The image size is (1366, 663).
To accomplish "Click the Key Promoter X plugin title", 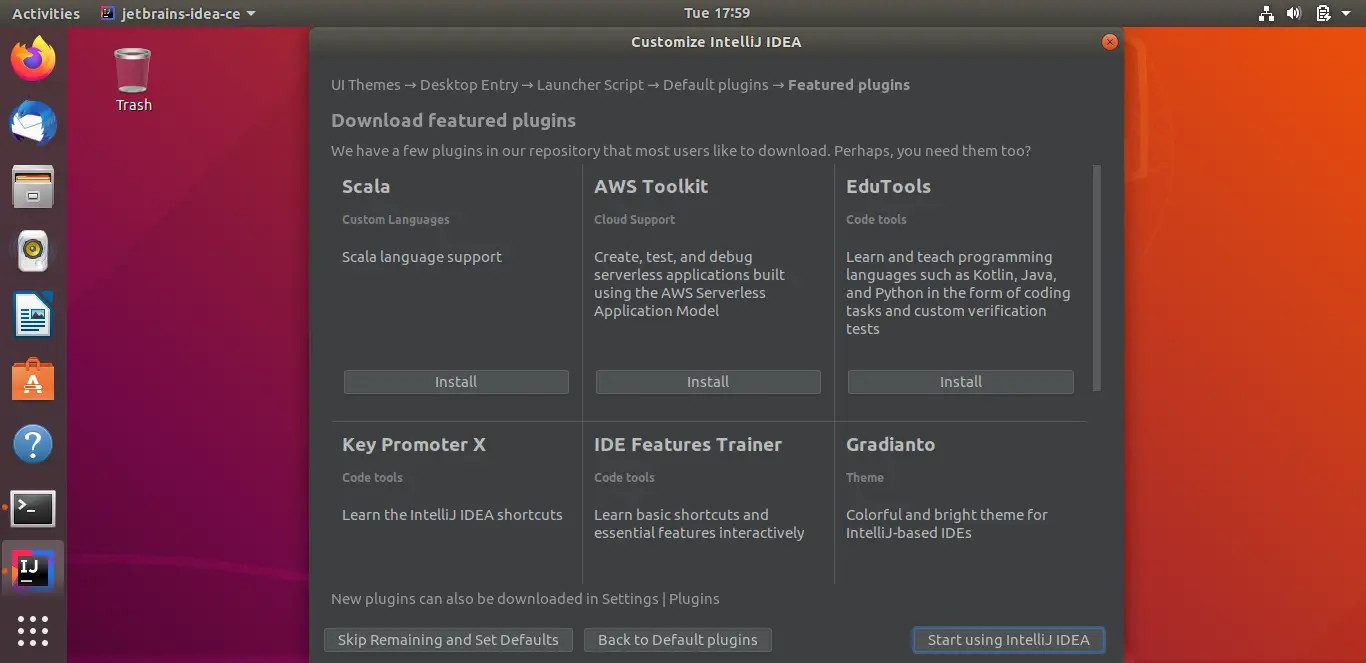I will pyautogui.click(x=414, y=445).
